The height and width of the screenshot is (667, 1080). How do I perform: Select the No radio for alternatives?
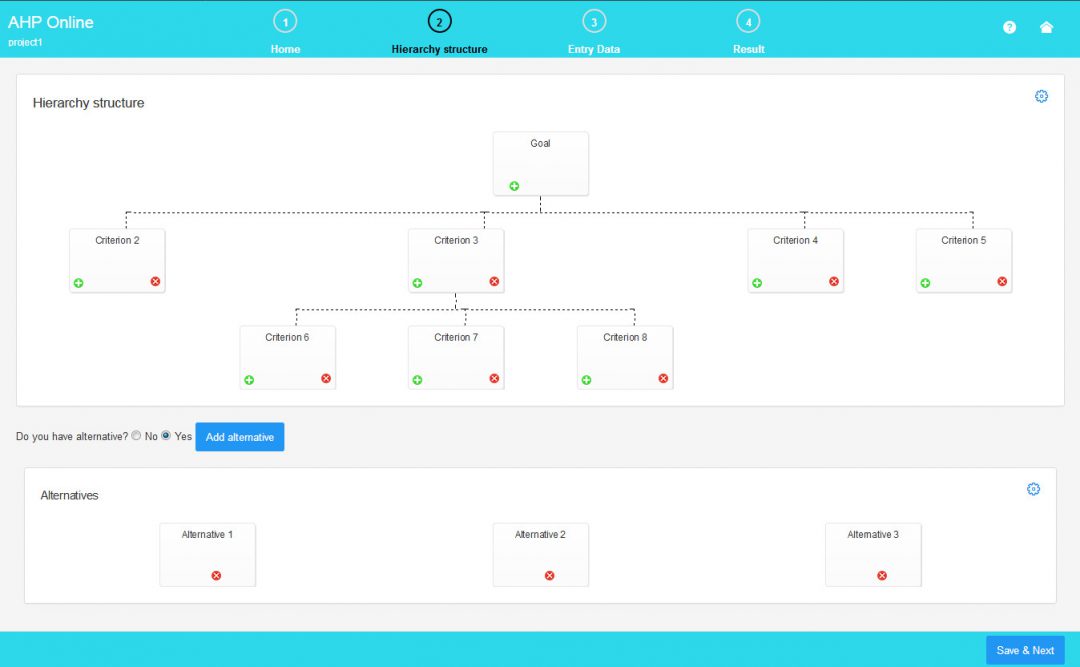(136, 435)
